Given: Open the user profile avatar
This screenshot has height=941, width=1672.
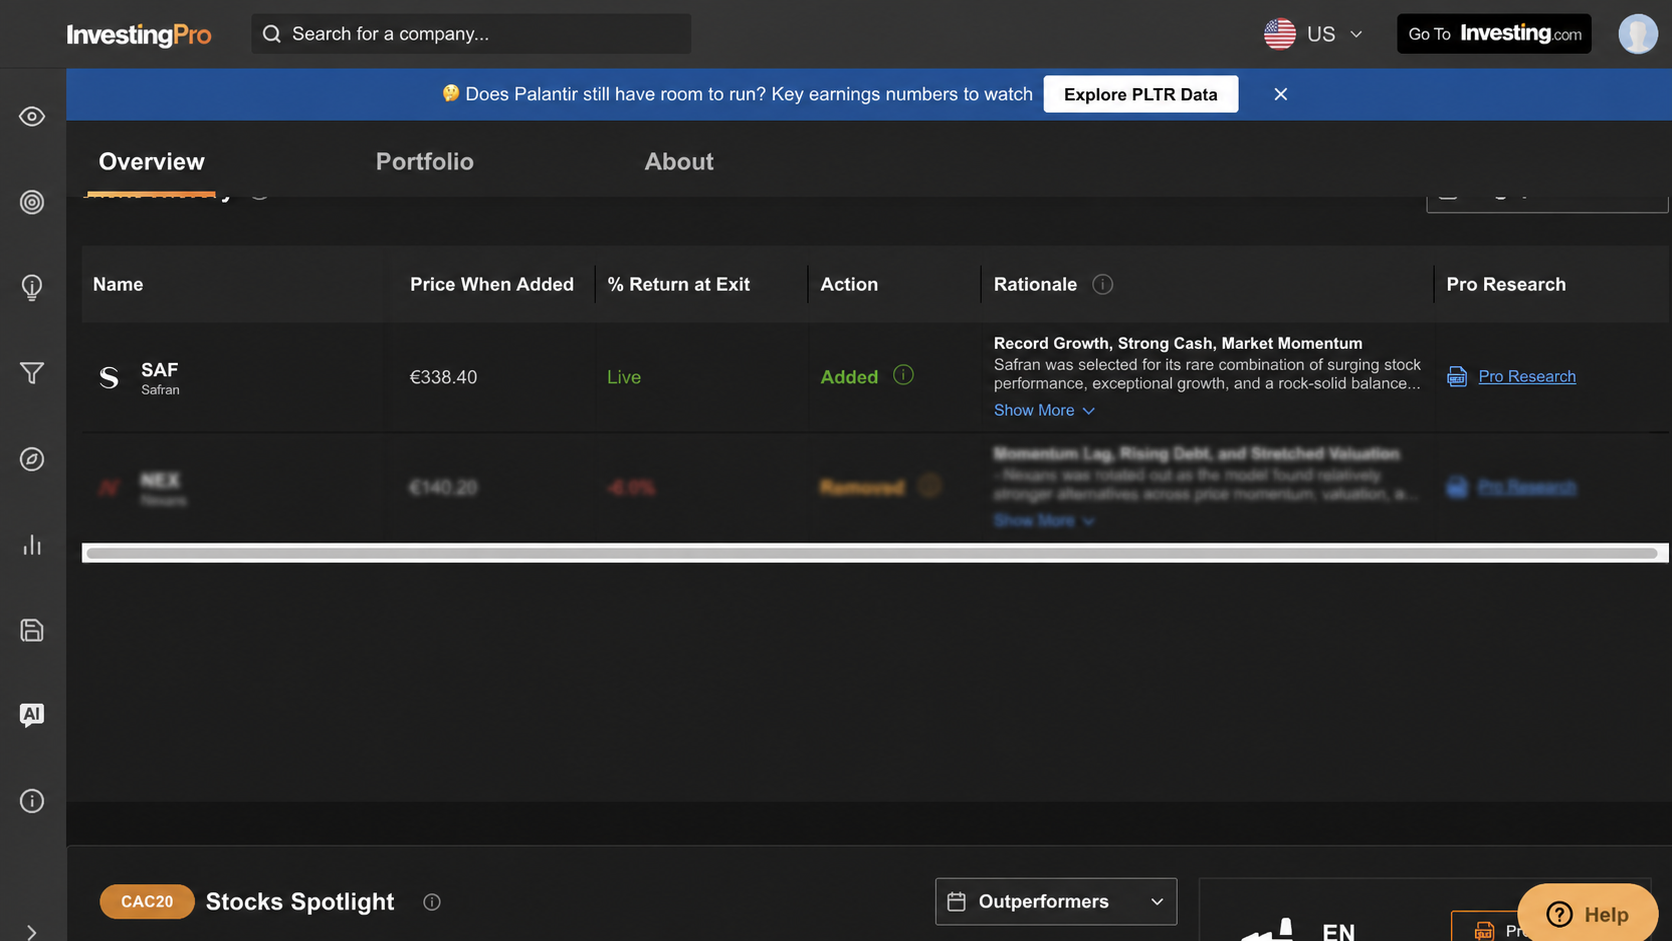Looking at the screenshot, I should point(1638,34).
